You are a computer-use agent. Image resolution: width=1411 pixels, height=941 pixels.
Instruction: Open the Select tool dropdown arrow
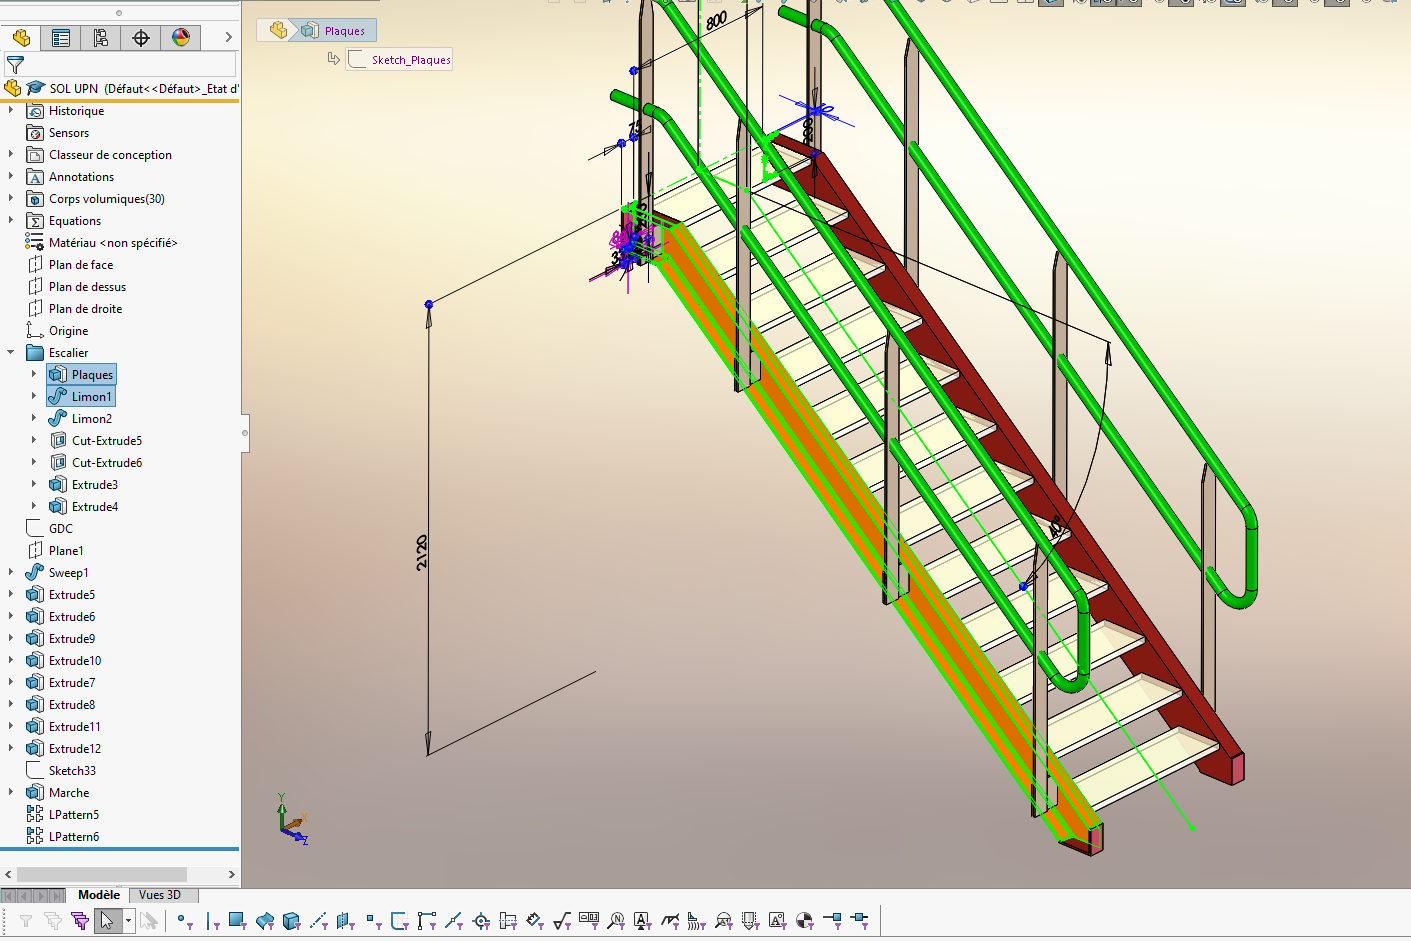[x=128, y=920]
